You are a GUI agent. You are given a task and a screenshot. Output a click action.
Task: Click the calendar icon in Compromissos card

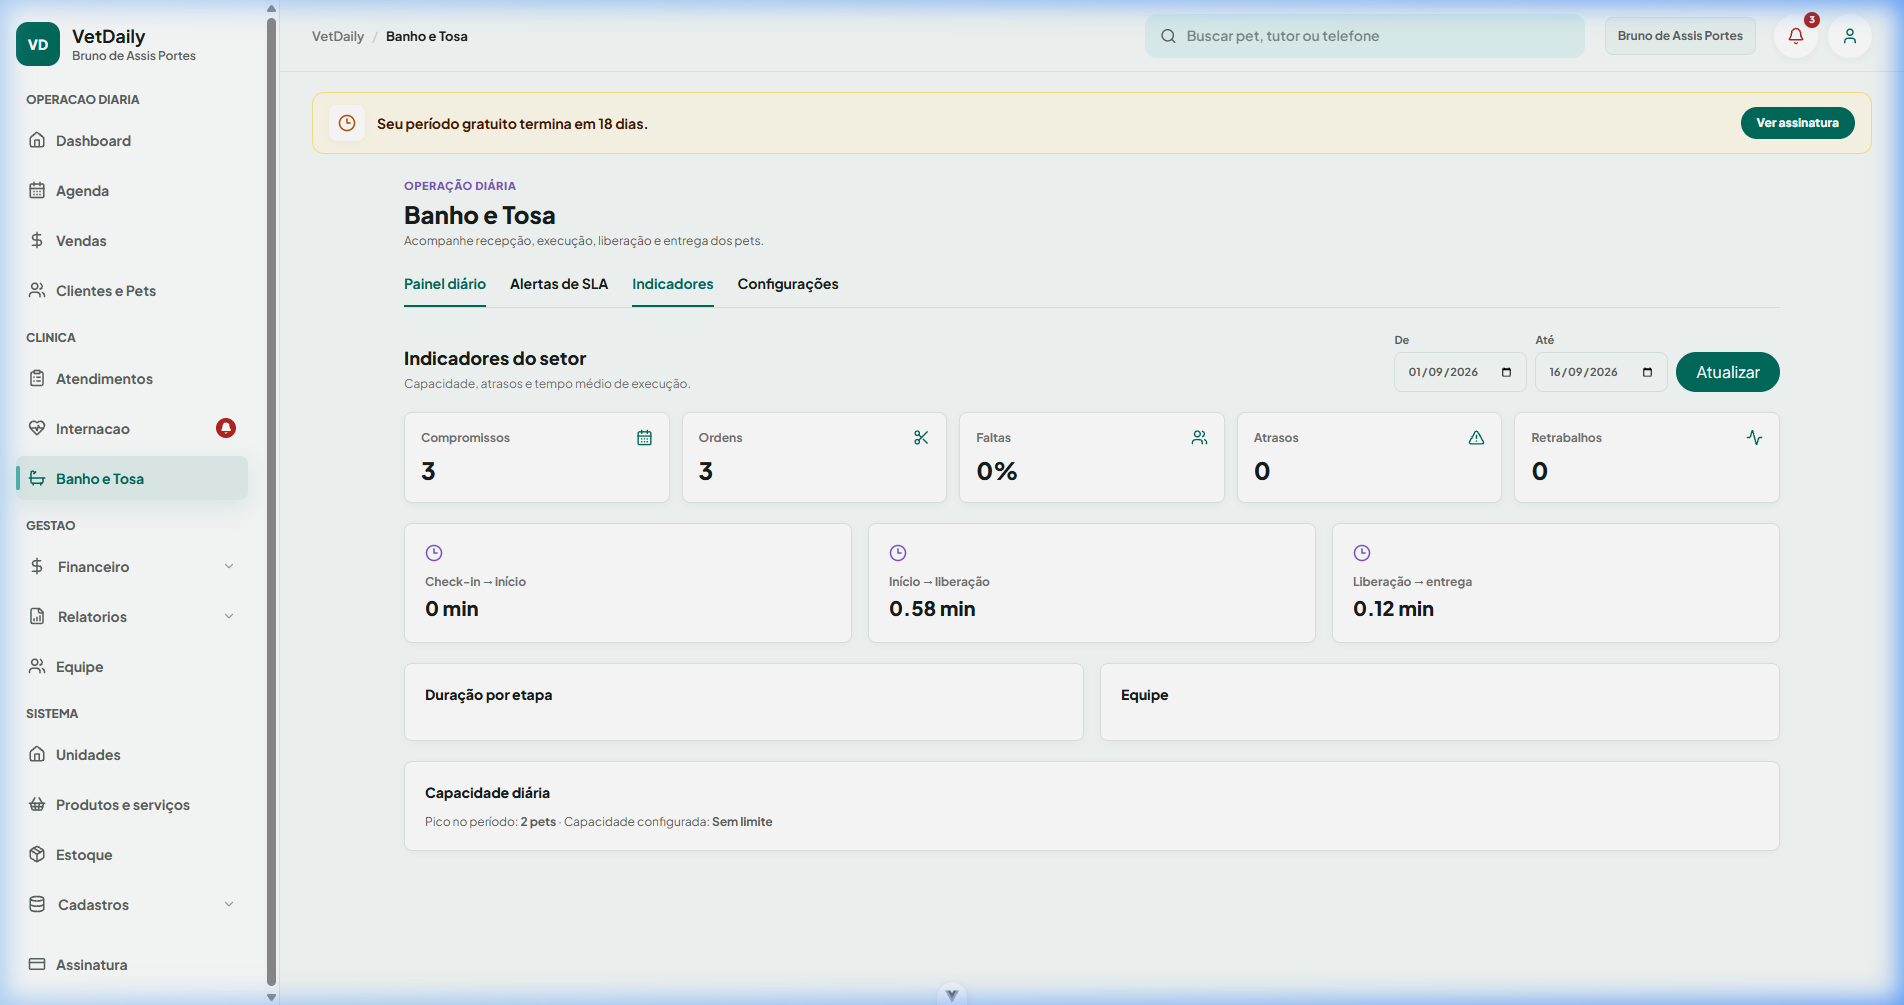point(645,438)
